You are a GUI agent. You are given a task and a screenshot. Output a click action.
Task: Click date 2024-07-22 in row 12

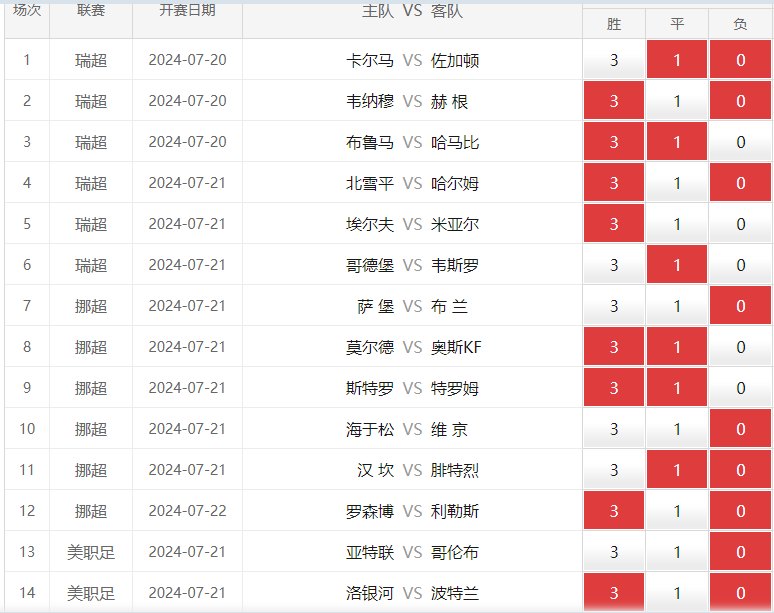tap(187, 510)
